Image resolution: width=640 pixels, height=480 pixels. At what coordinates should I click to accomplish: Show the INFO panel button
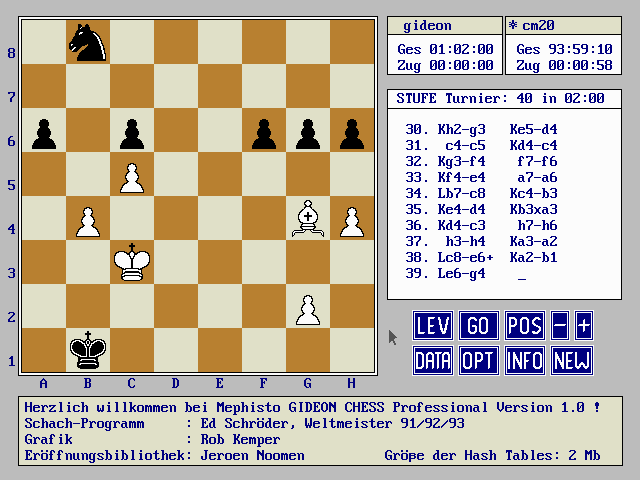[524, 360]
